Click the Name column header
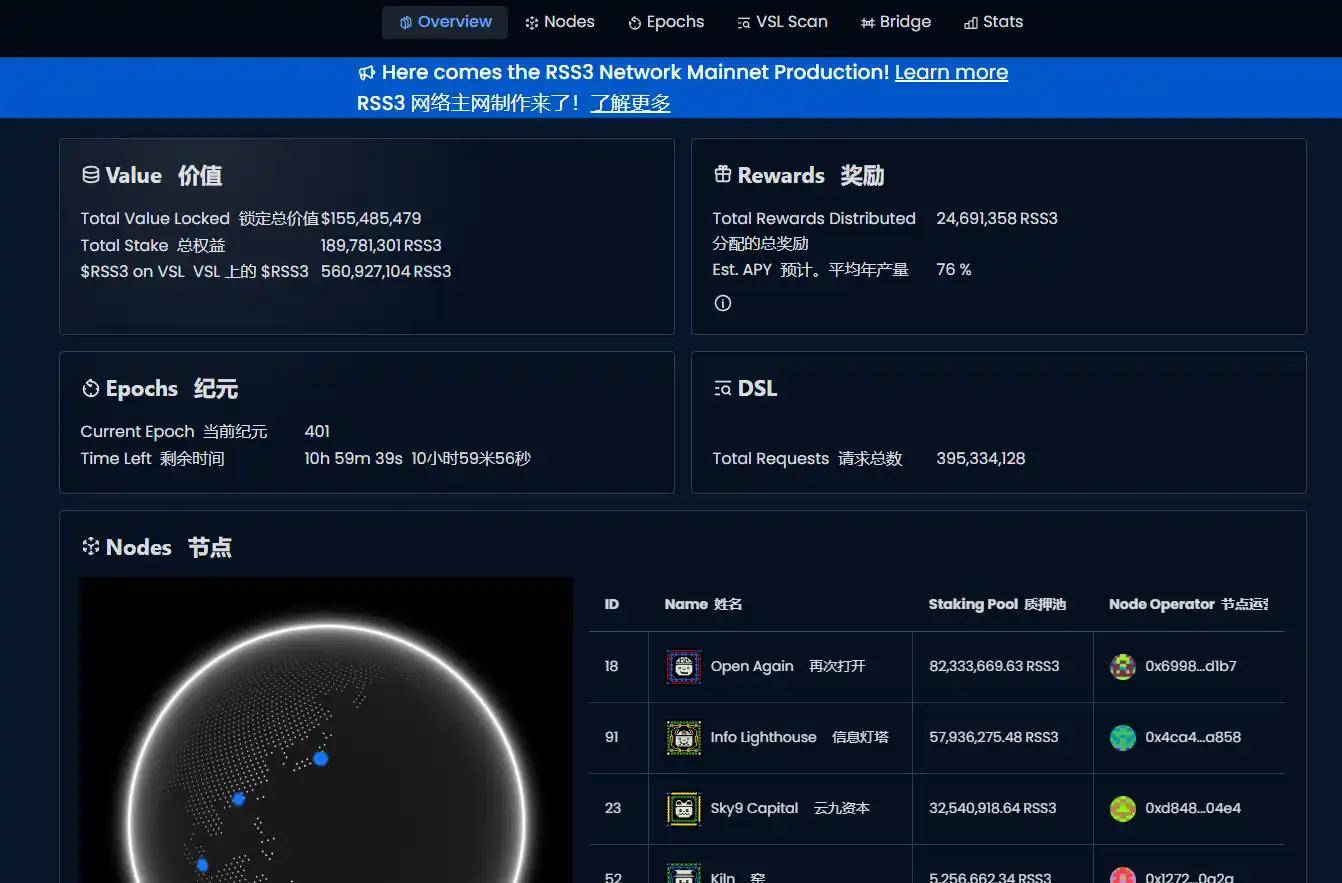Image resolution: width=1342 pixels, height=883 pixels. 703,604
